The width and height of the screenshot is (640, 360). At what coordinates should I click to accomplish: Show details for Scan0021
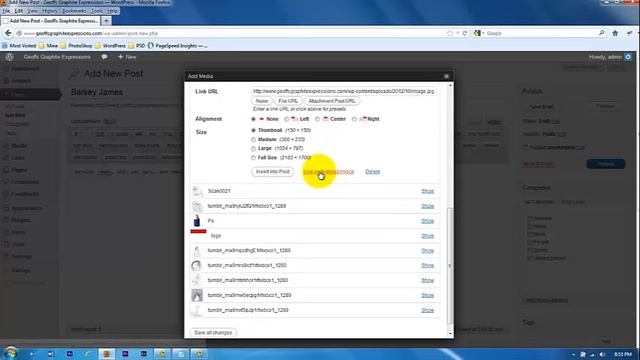(427, 191)
